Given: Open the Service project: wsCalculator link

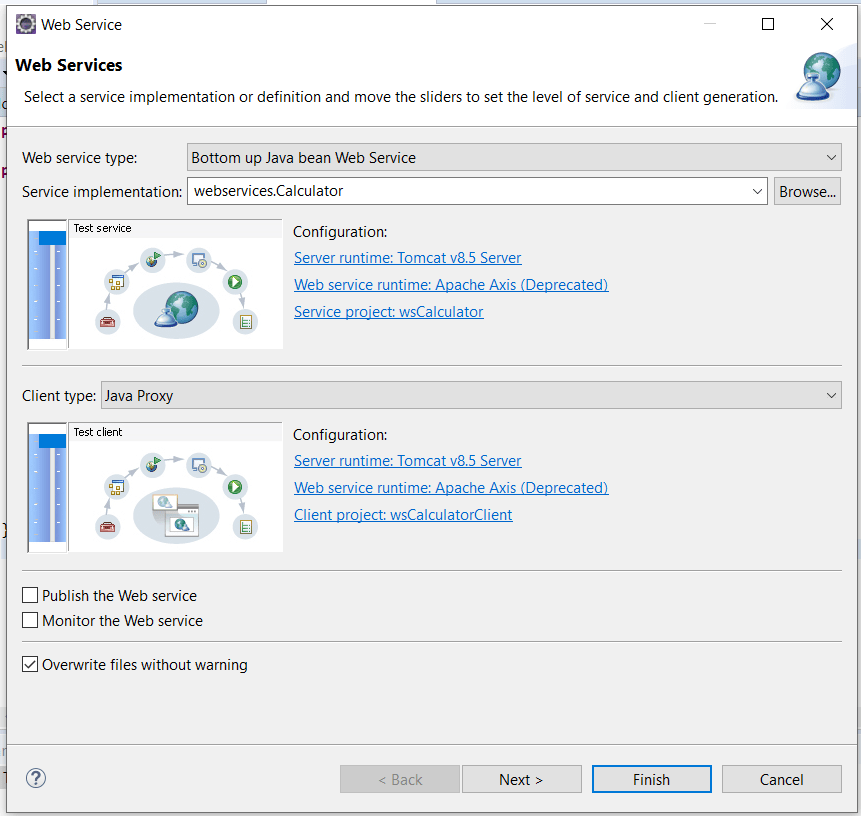Looking at the screenshot, I should (x=388, y=312).
